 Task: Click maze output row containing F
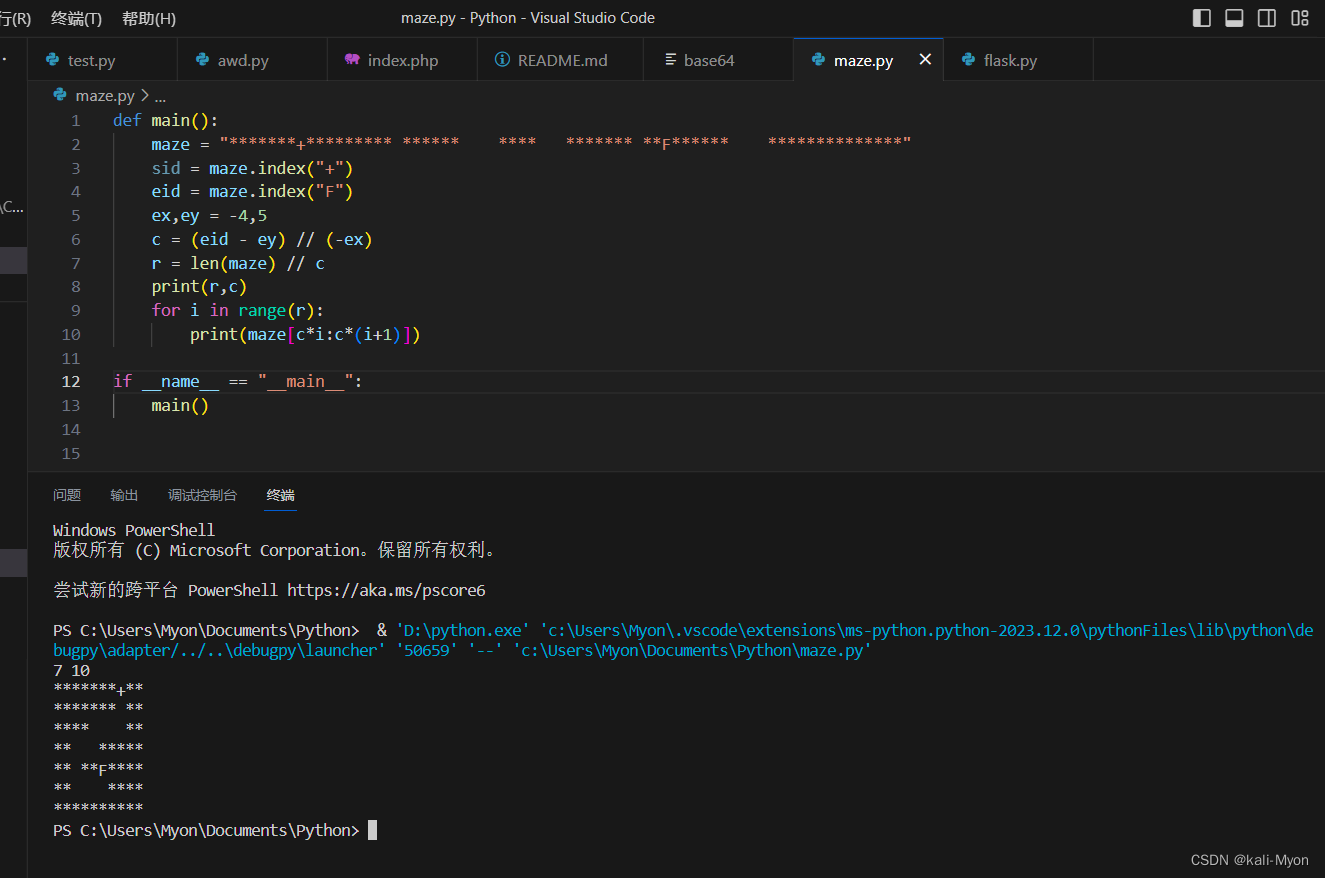coord(98,768)
